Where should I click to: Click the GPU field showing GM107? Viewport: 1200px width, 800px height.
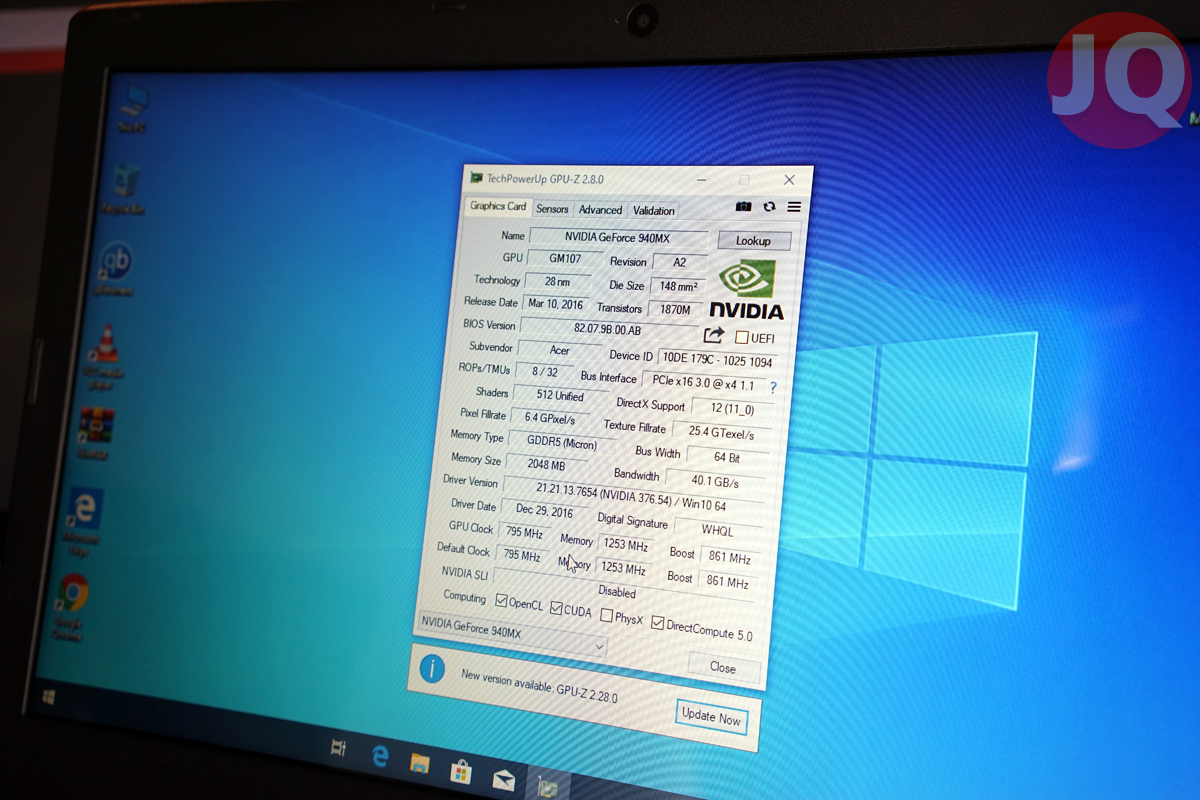[565, 259]
